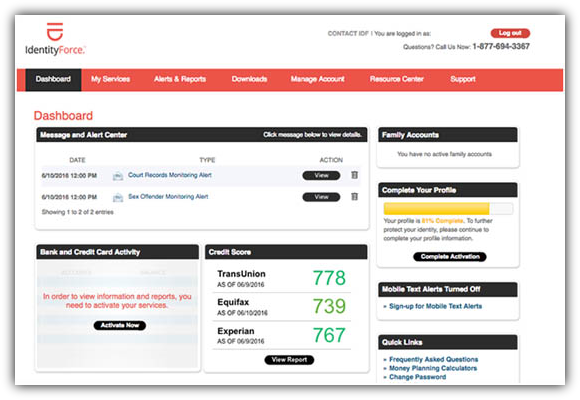This screenshot has width=580, height=400.
Task: Click the Court Records alert envelope icon
Action: coord(118,176)
